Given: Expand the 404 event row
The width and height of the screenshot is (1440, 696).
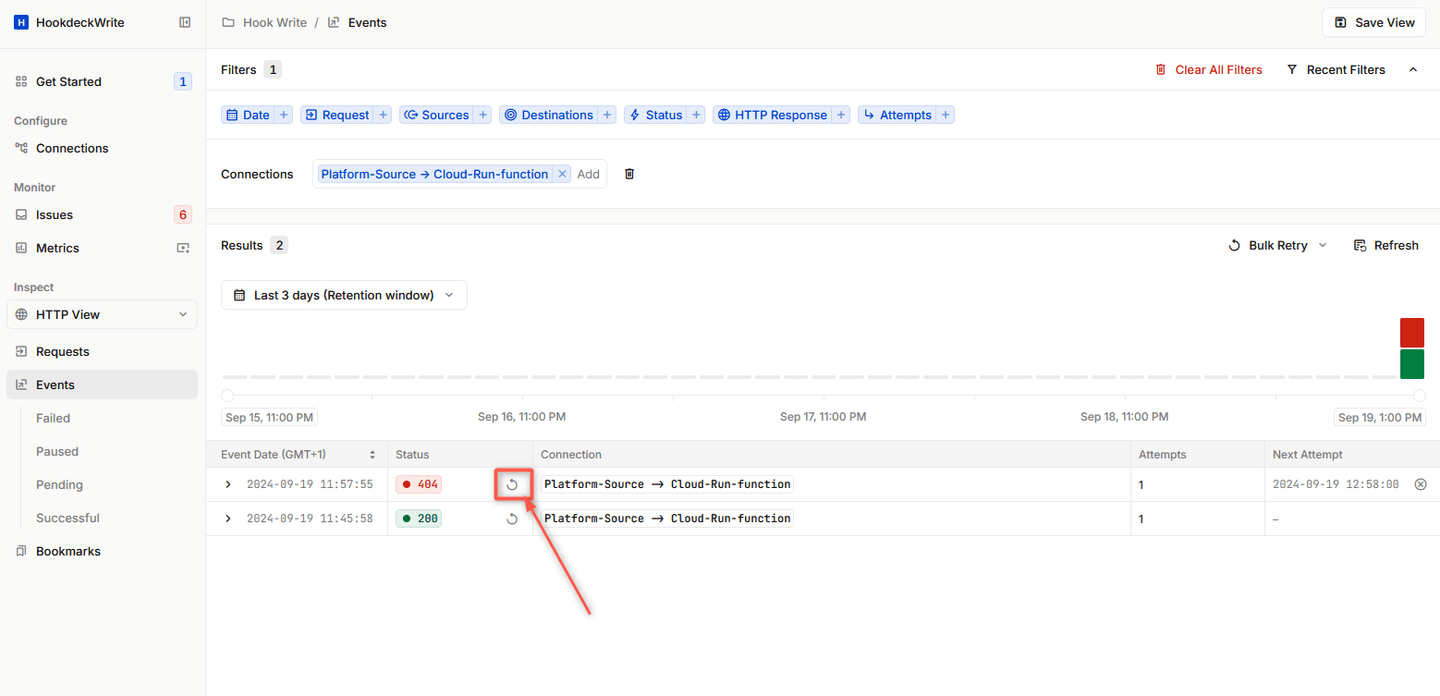Looking at the screenshot, I should pos(227,484).
